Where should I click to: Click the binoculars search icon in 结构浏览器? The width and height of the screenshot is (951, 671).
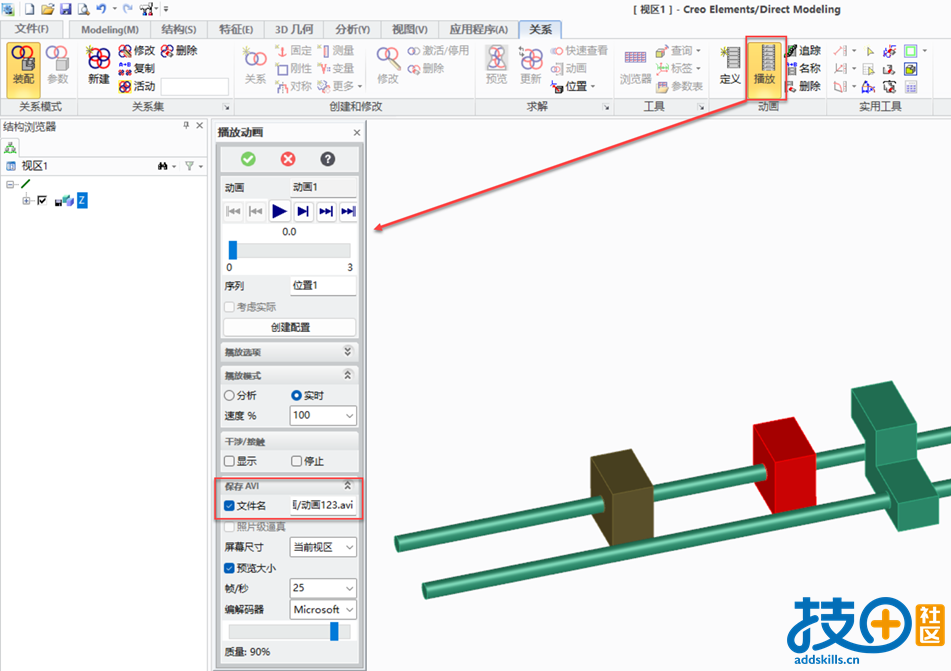(x=163, y=166)
